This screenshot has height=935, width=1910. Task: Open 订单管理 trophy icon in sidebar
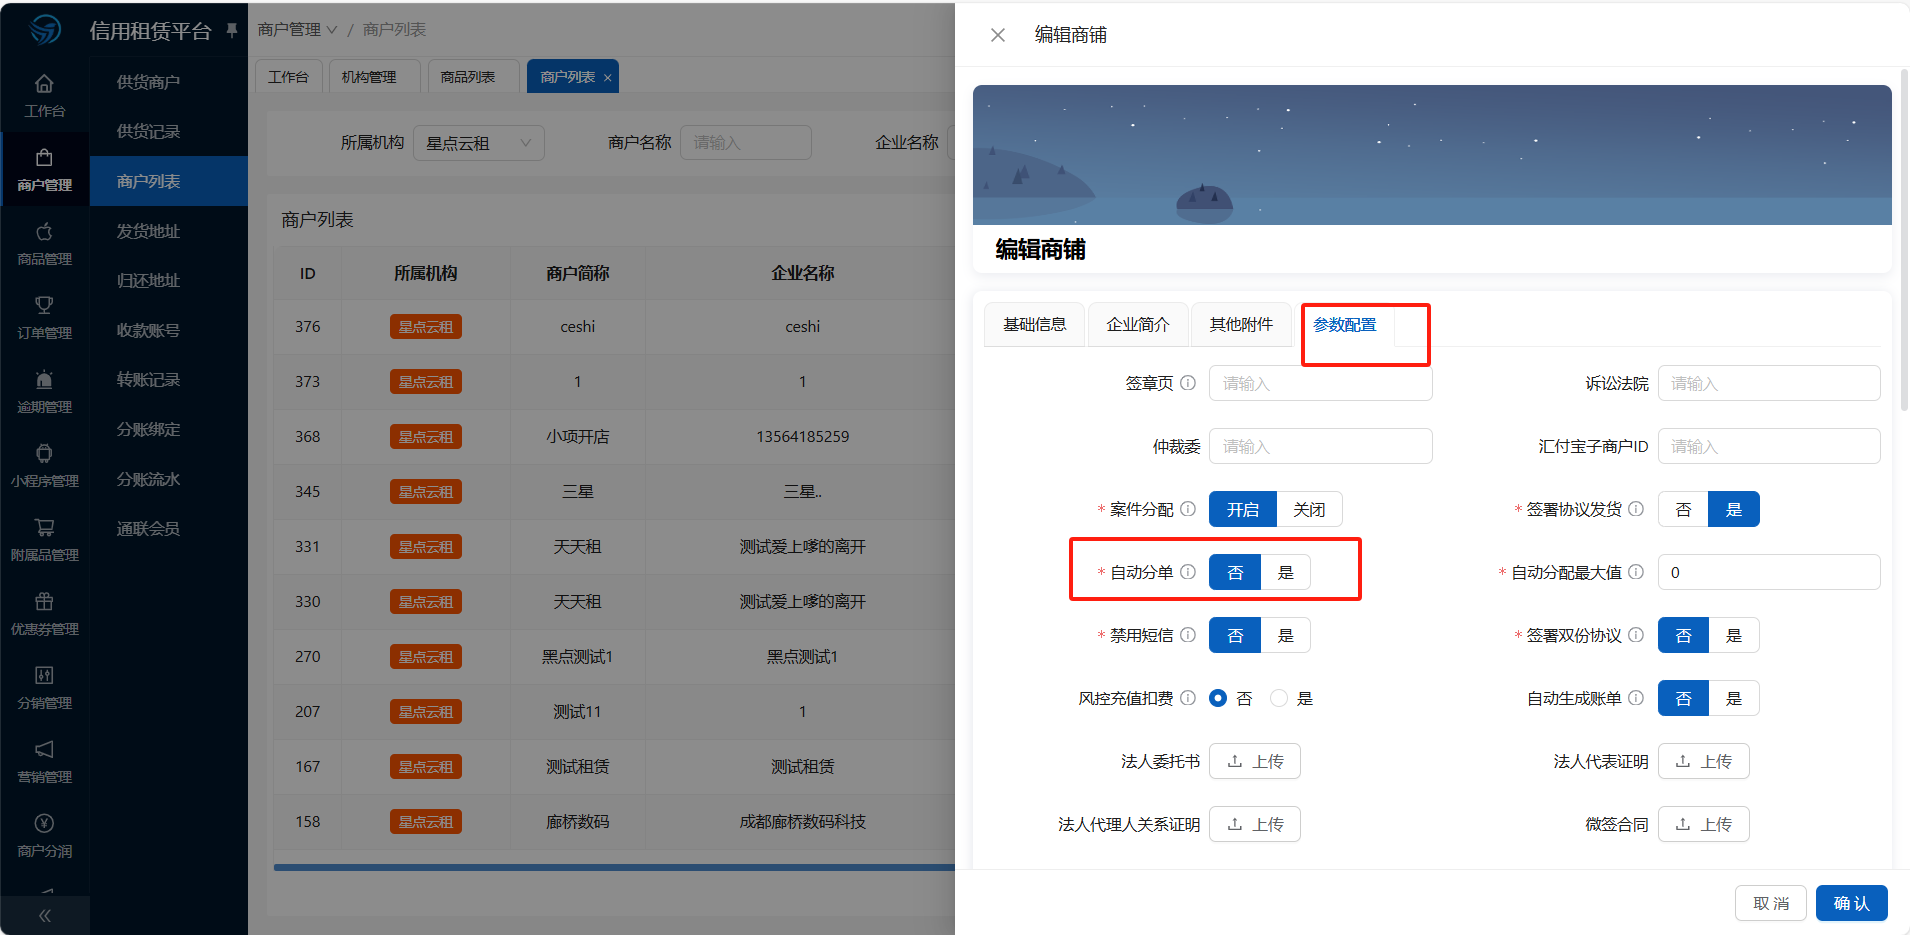[x=44, y=306]
